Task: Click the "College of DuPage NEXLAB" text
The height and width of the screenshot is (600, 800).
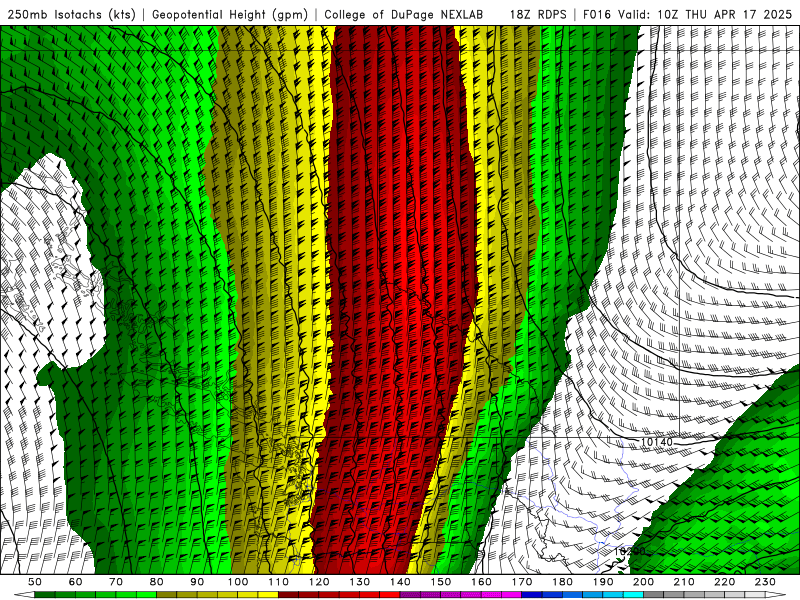Action: pyautogui.click(x=404, y=14)
